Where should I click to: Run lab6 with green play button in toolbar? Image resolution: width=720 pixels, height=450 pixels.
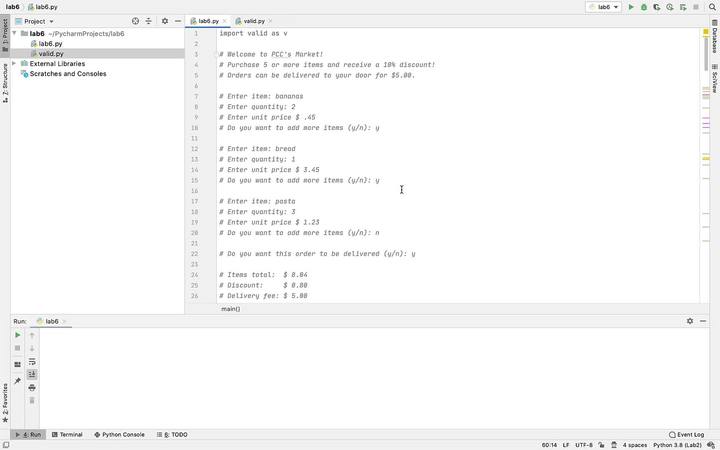click(x=631, y=7)
